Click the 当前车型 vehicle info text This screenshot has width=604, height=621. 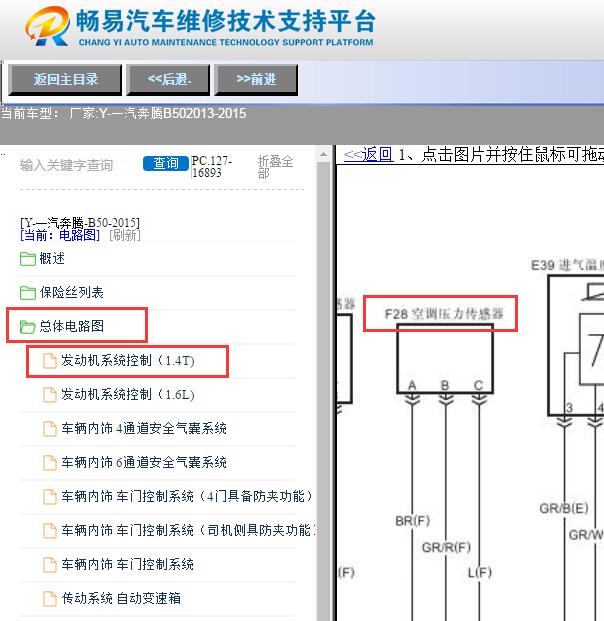point(124,114)
